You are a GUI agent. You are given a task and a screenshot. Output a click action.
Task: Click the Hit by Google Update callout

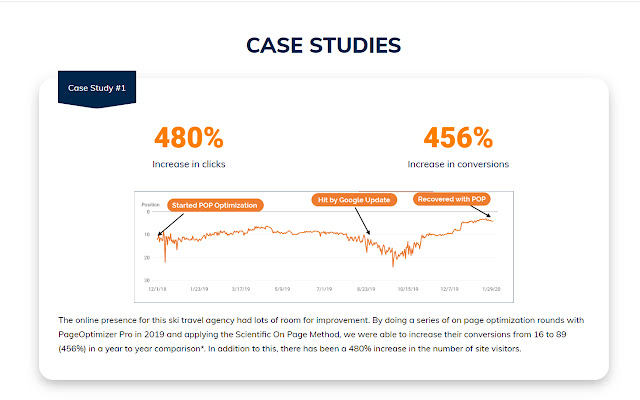click(x=353, y=200)
